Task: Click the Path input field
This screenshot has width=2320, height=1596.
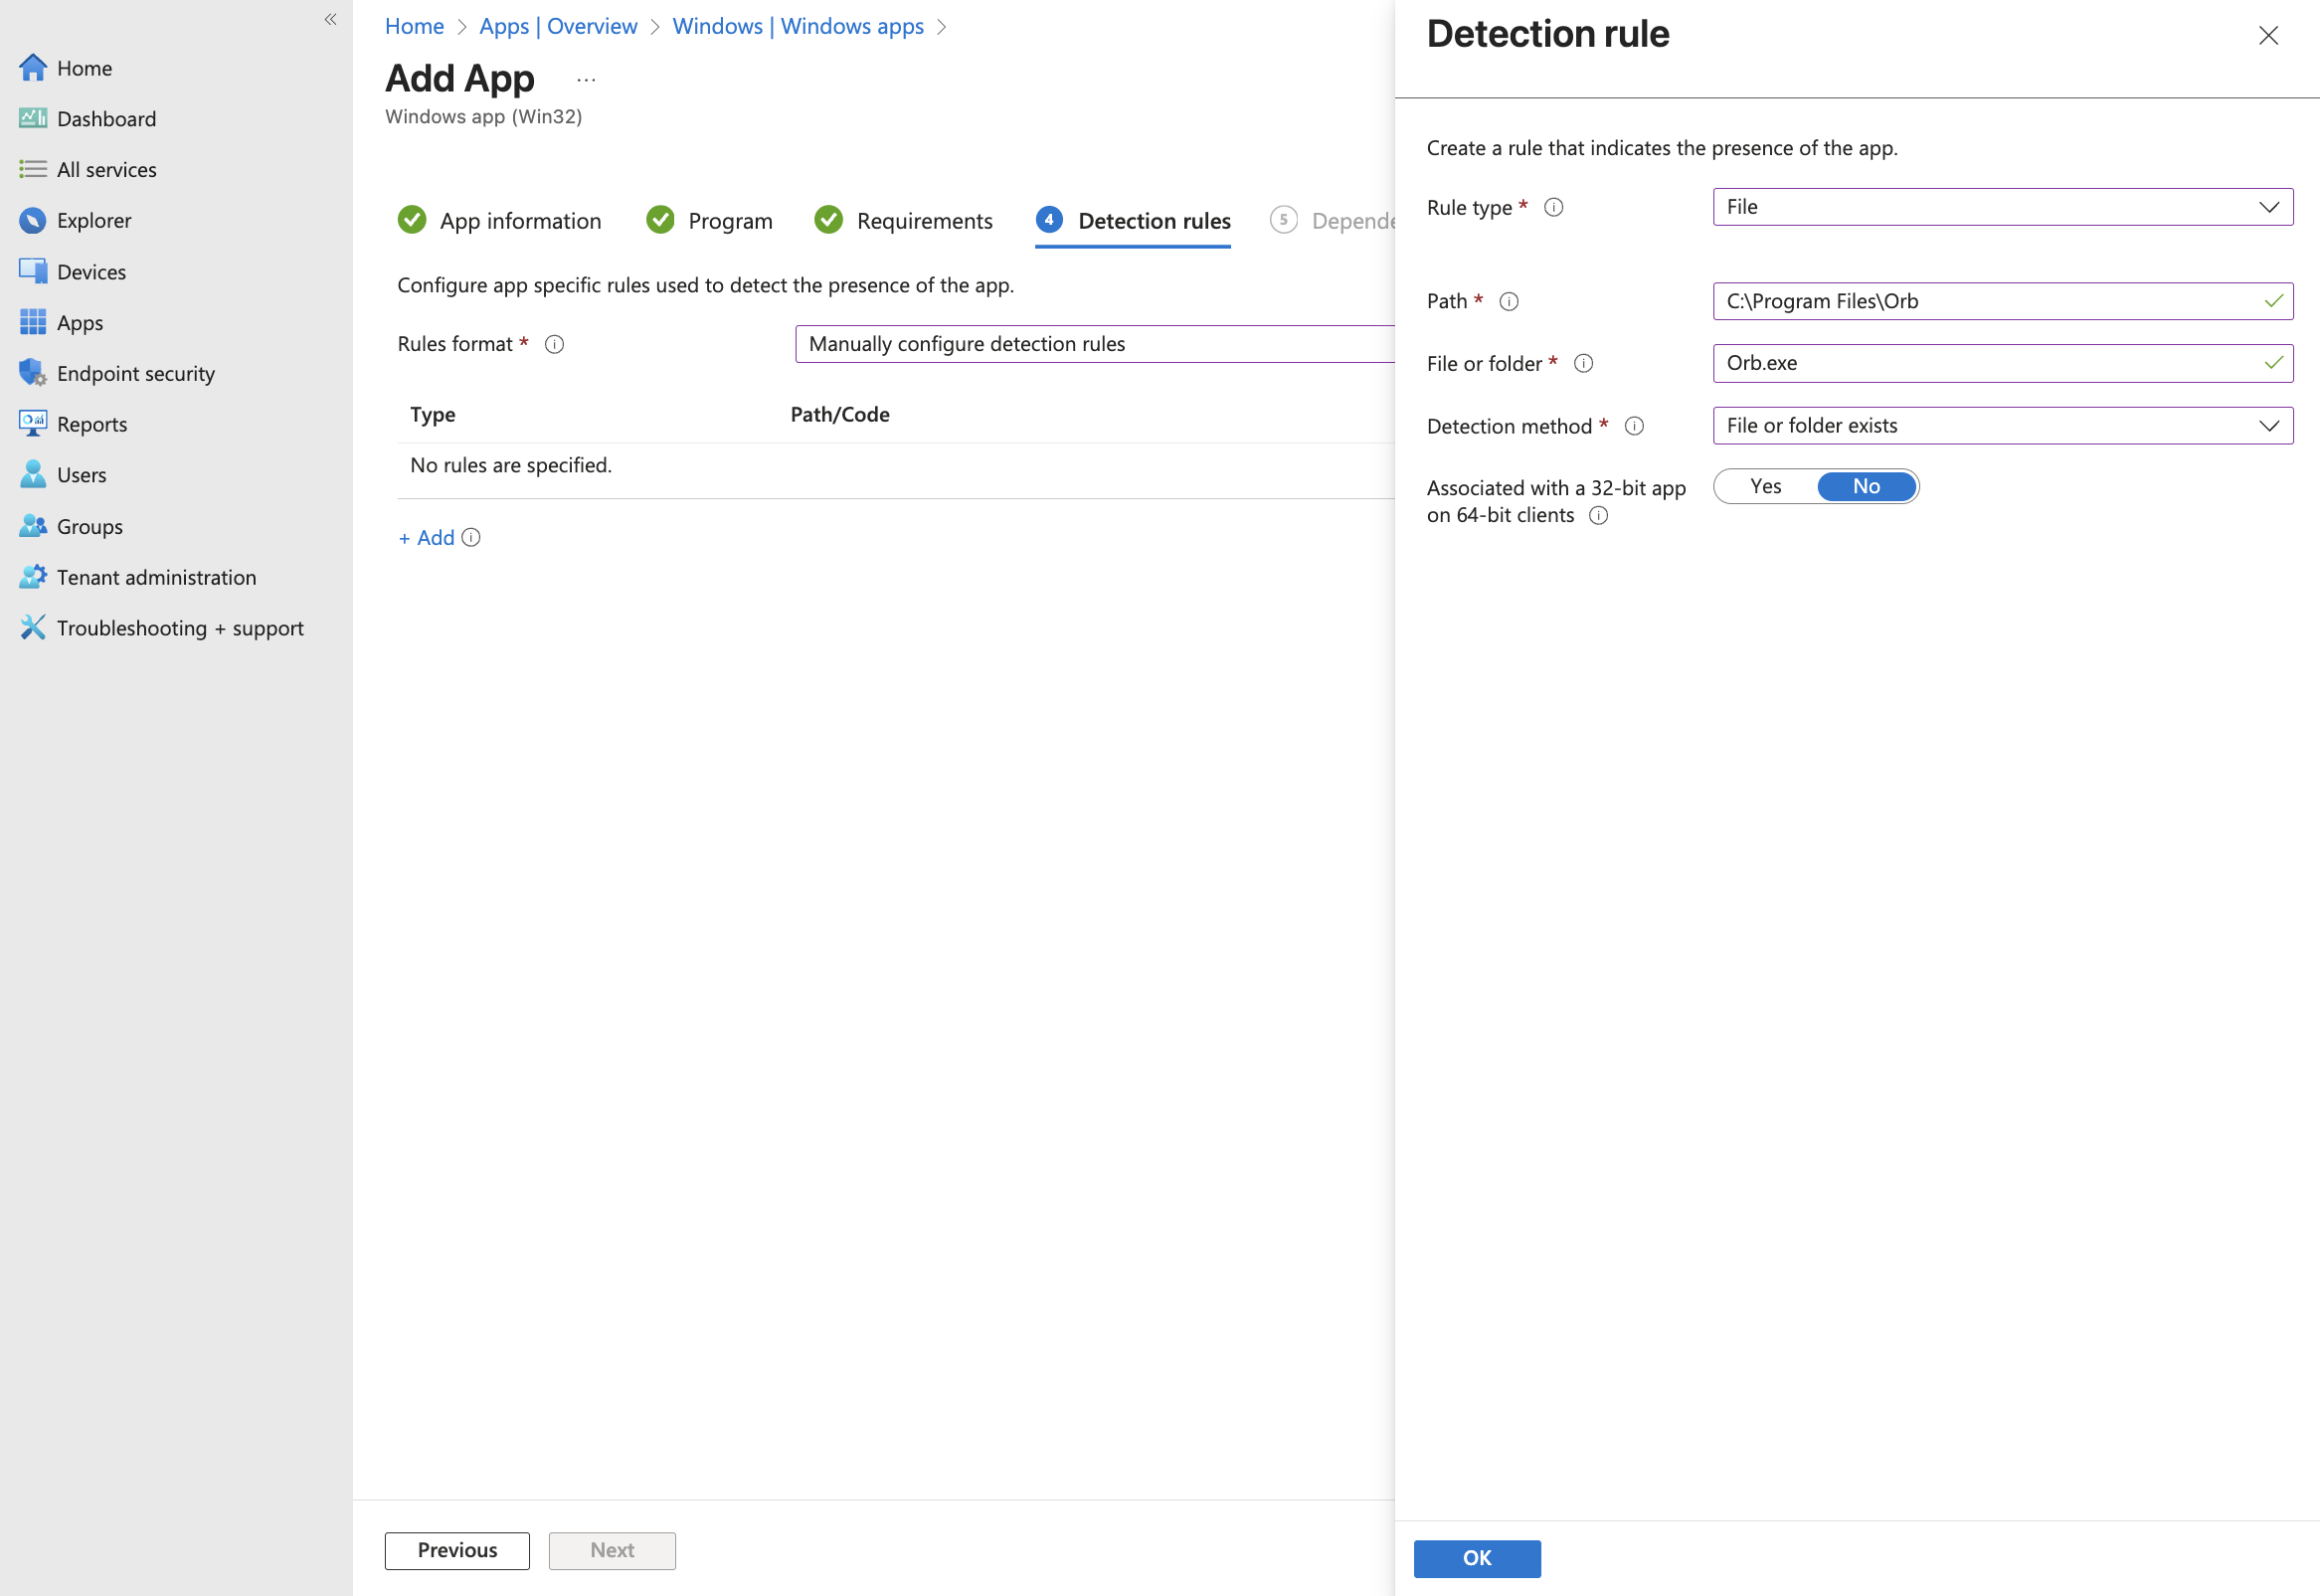Action: click(1990, 301)
